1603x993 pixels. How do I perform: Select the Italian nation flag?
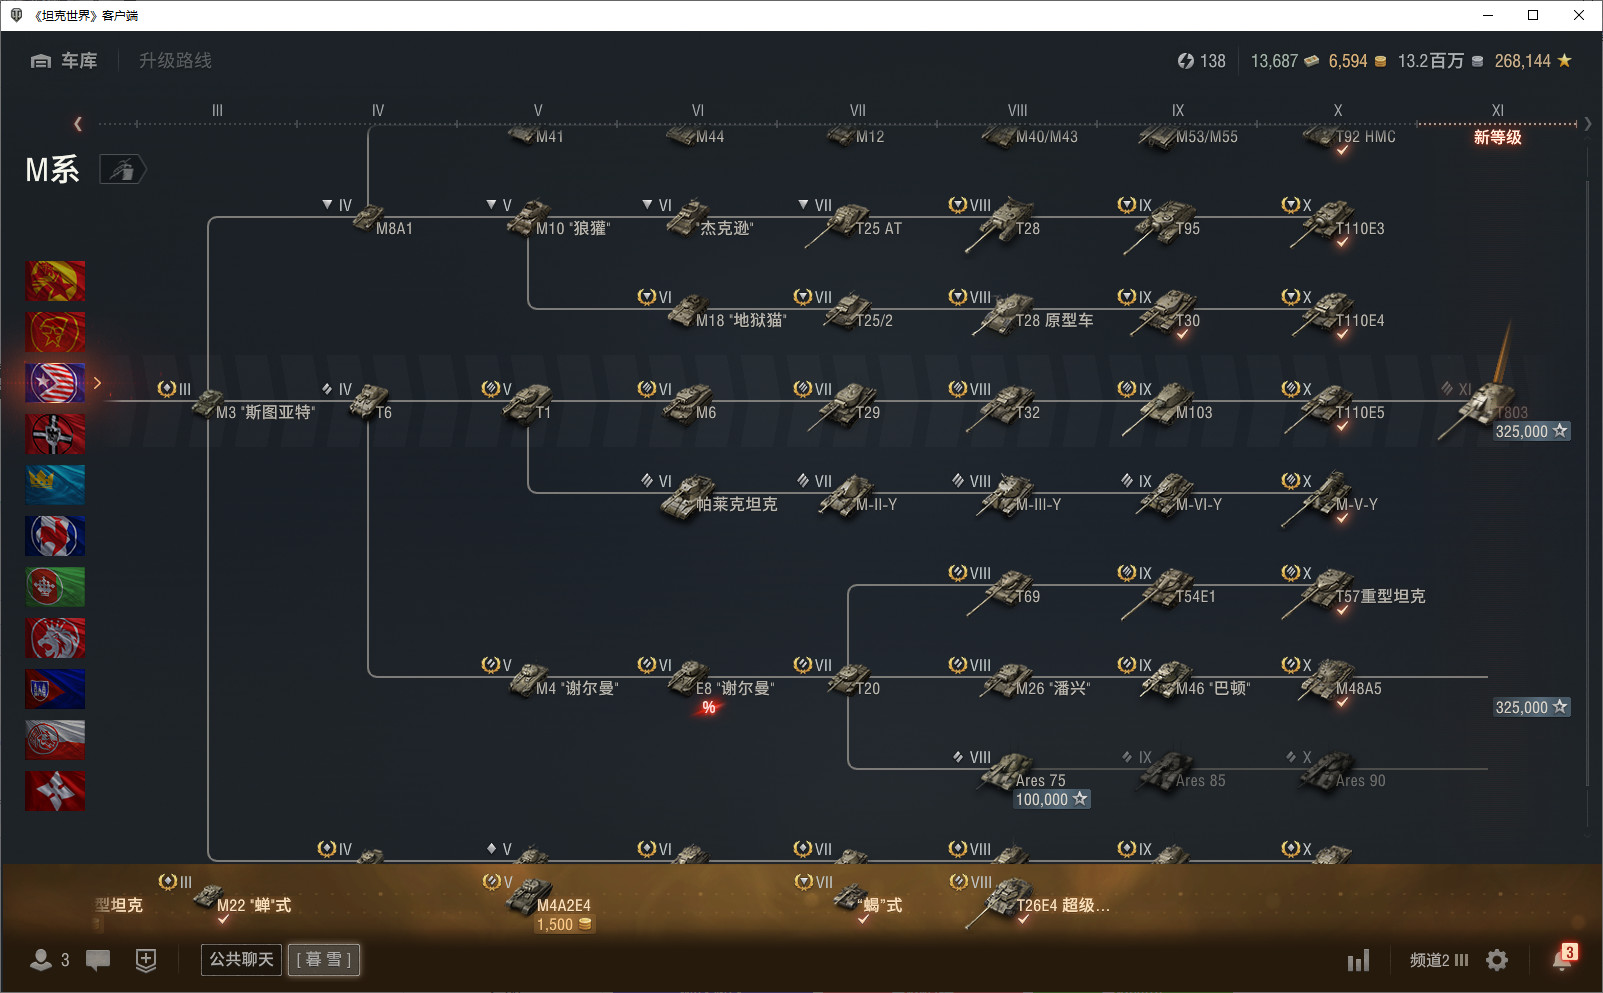[x=55, y=587]
